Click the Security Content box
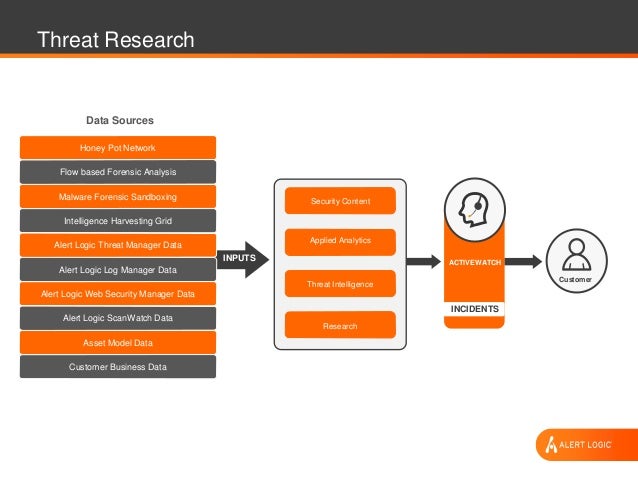Image resolution: width=638 pixels, height=479 pixels. (340, 201)
